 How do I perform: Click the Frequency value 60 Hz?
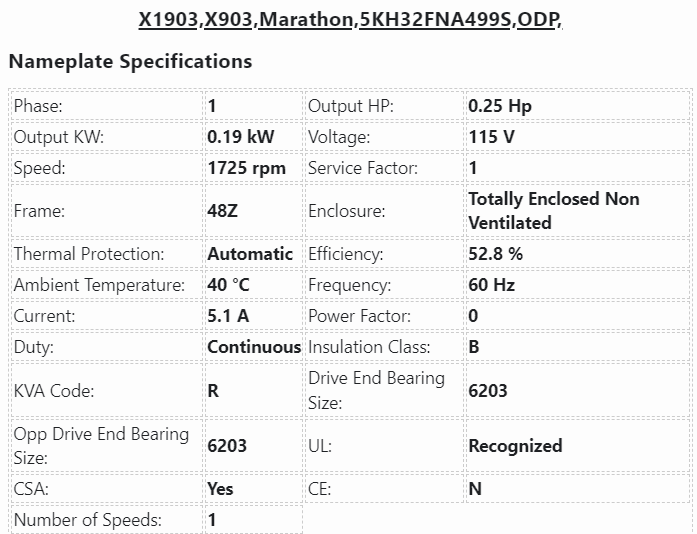coord(491,285)
